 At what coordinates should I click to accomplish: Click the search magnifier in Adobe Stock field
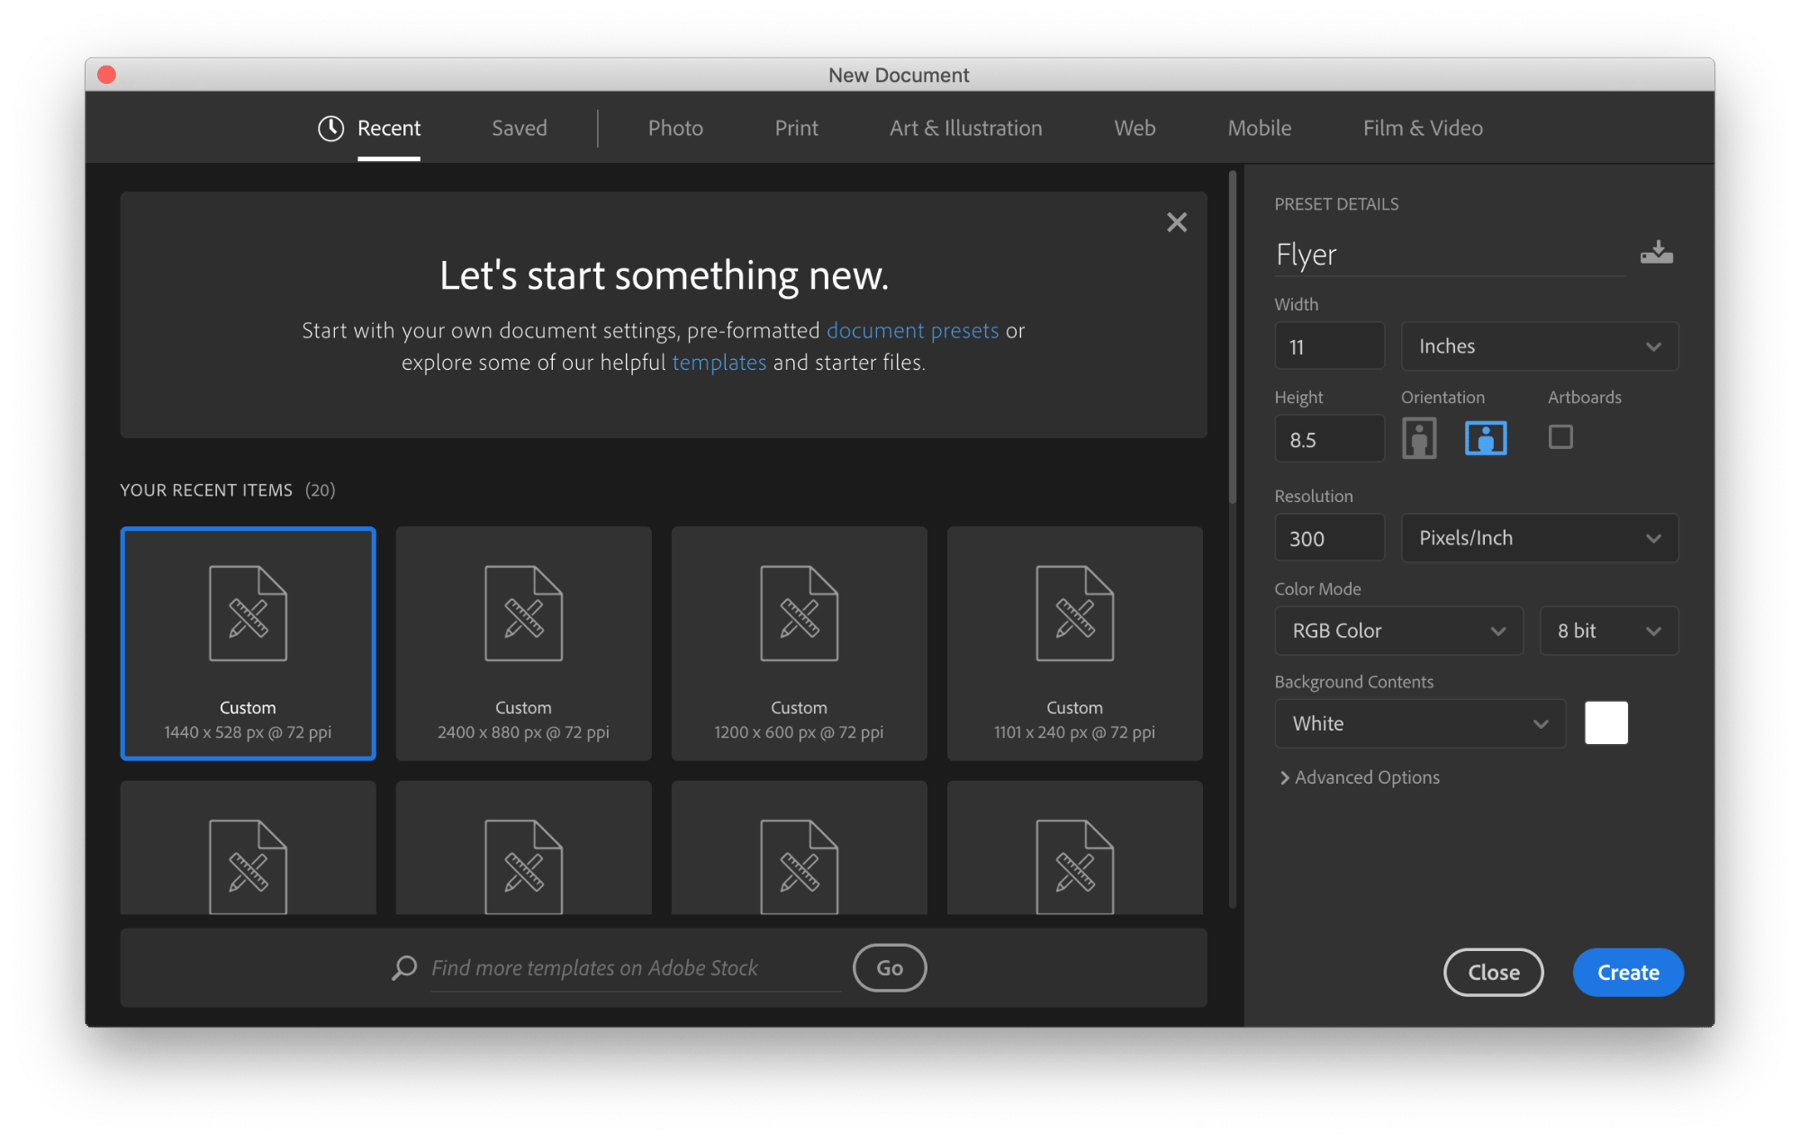coord(403,967)
